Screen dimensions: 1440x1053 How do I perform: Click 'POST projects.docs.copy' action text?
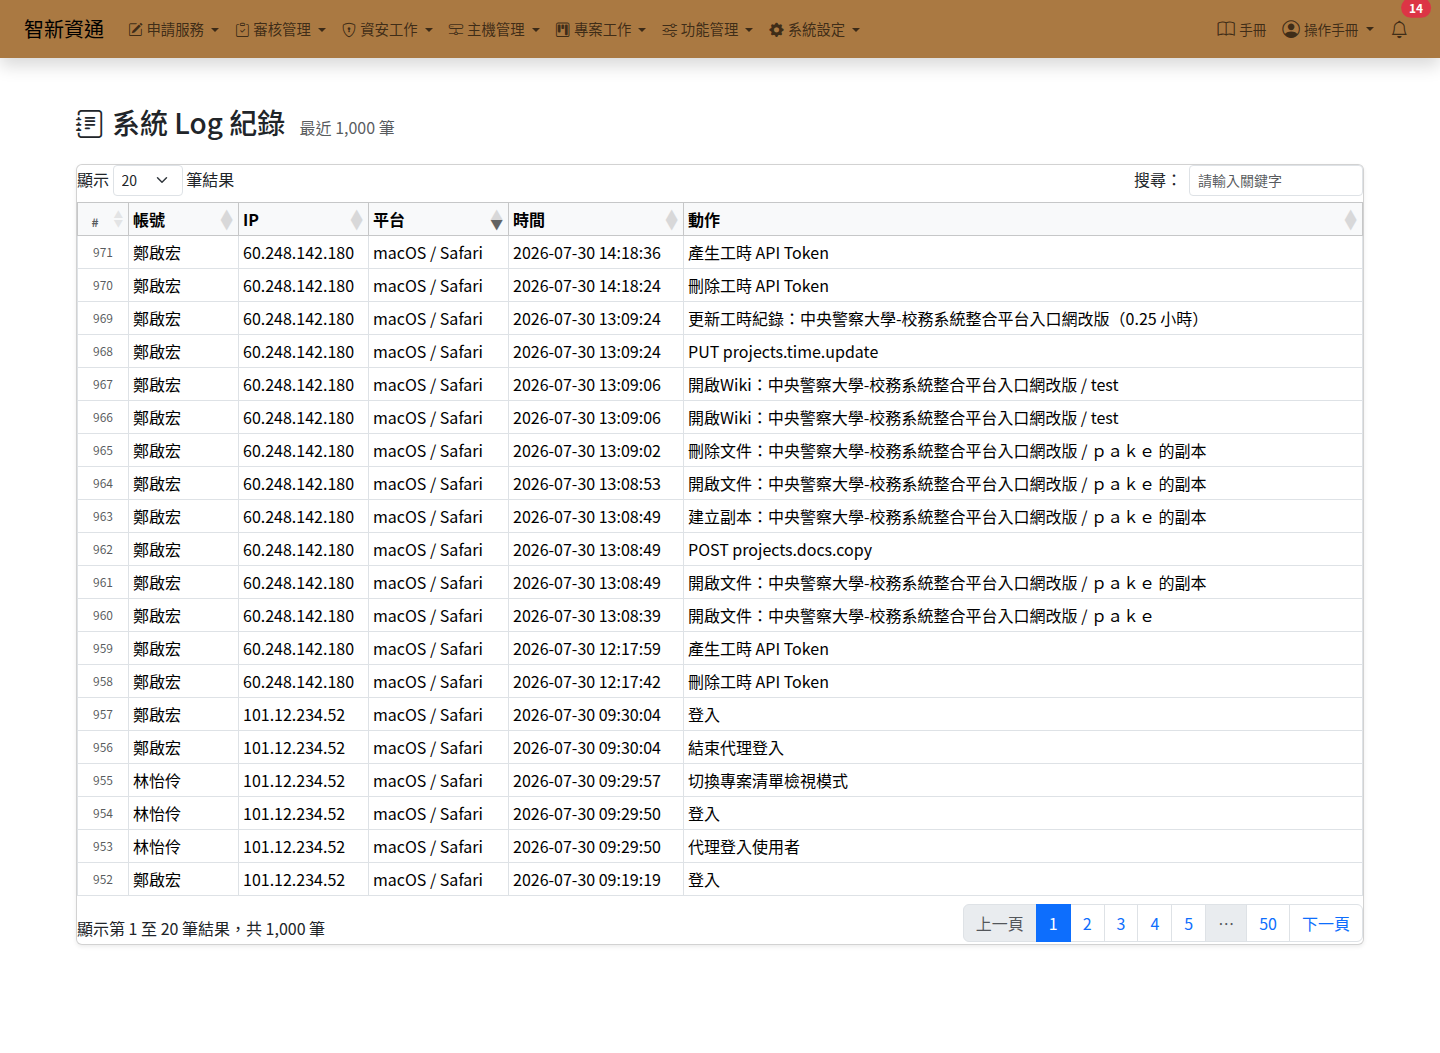tap(780, 550)
